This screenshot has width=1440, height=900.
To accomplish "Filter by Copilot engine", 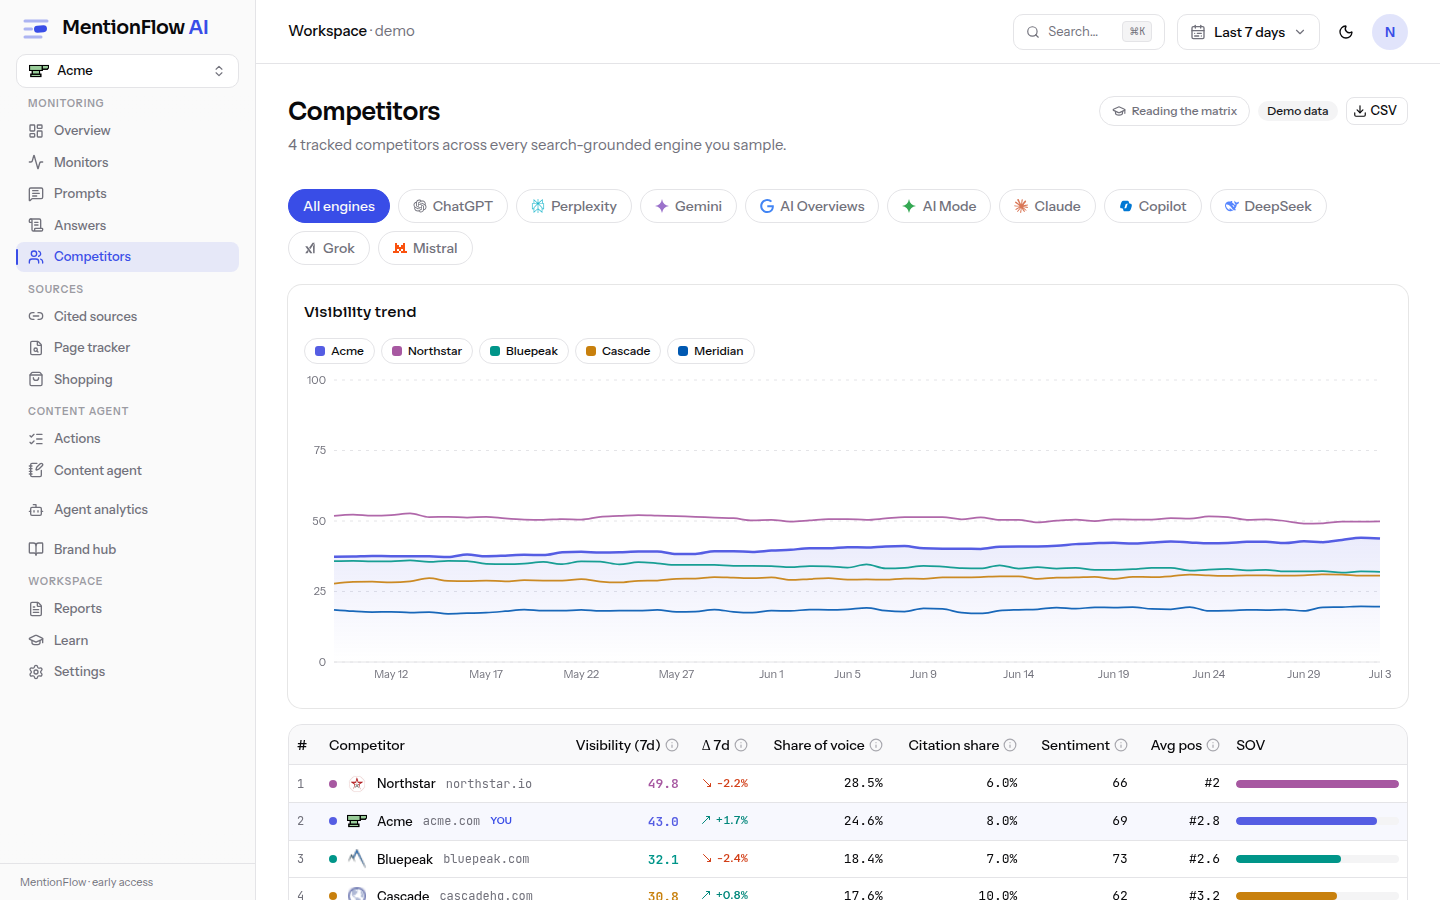I will 1153,206.
